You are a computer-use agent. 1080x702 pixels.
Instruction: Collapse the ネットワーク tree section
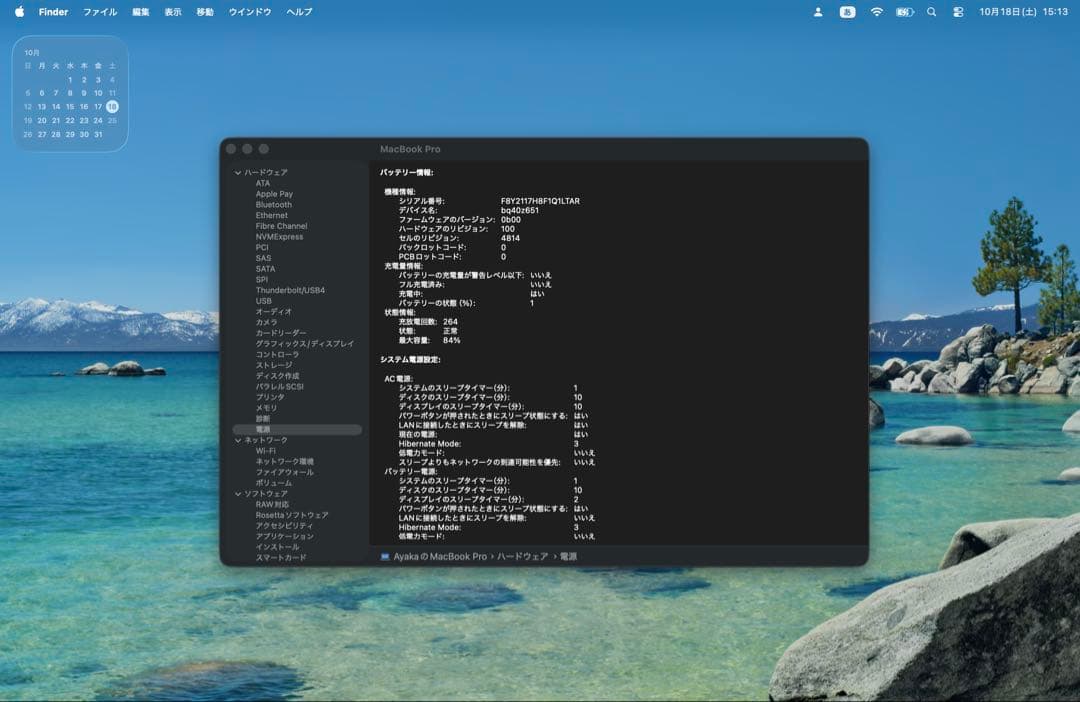point(238,440)
